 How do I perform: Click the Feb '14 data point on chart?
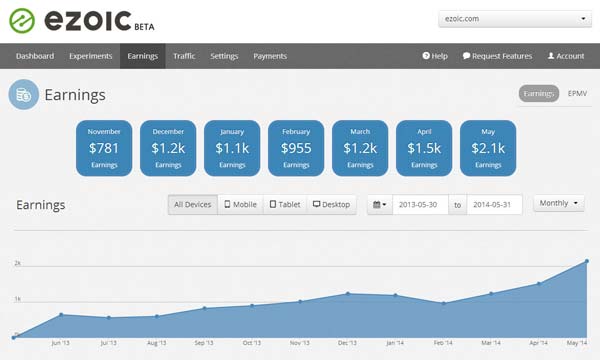(443, 303)
